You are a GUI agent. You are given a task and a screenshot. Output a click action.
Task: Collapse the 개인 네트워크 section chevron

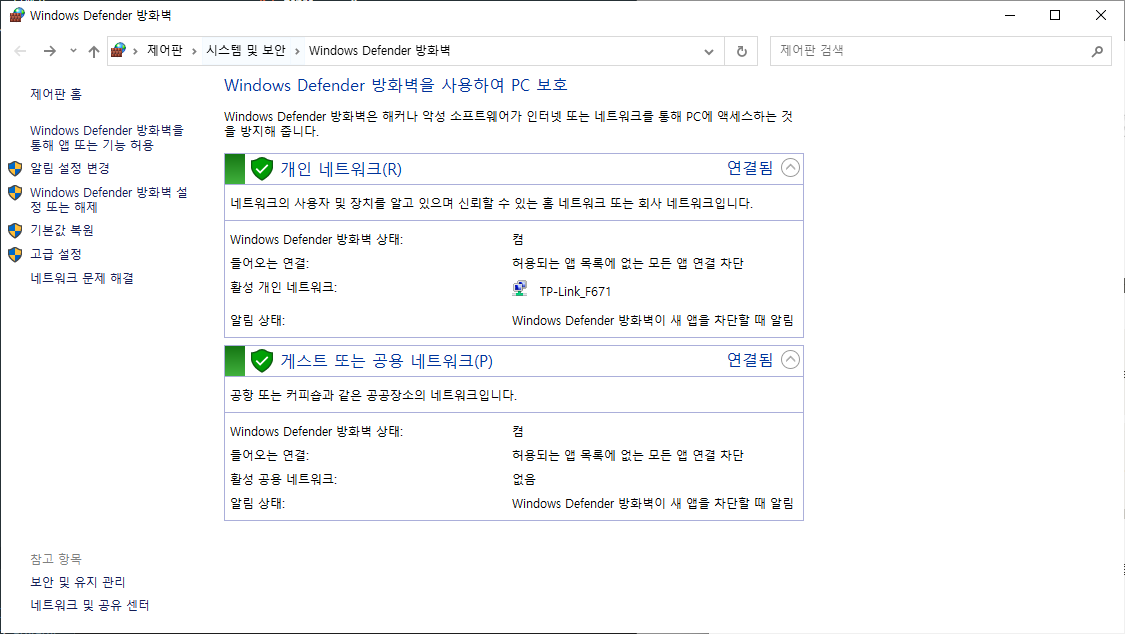click(x=790, y=168)
